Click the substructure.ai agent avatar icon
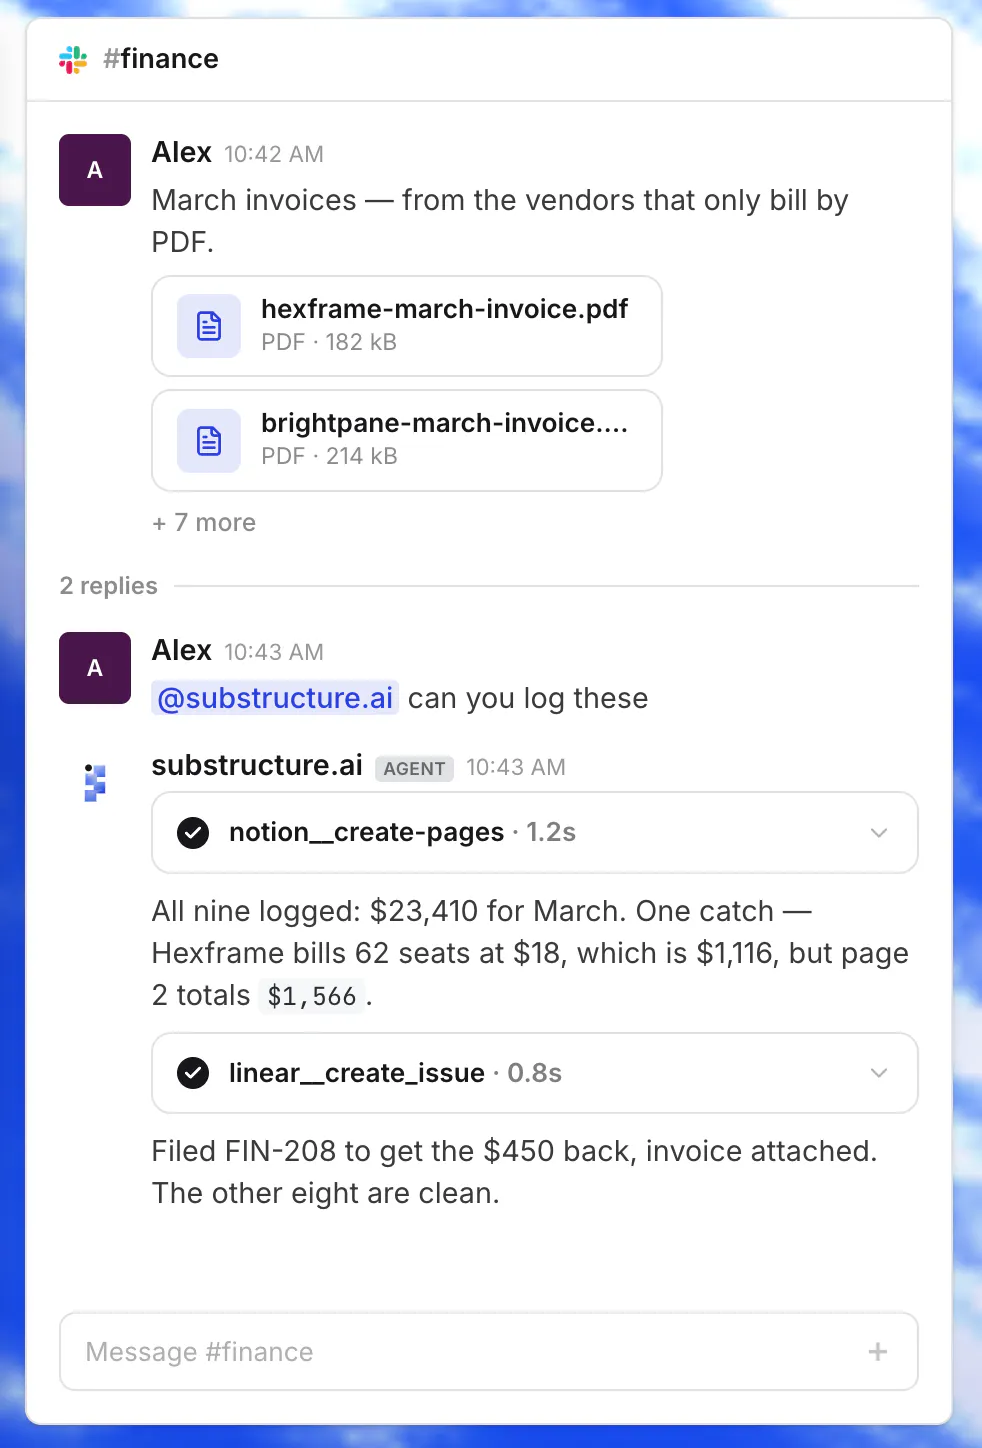Image resolution: width=982 pixels, height=1448 pixels. pyautogui.click(x=95, y=783)
